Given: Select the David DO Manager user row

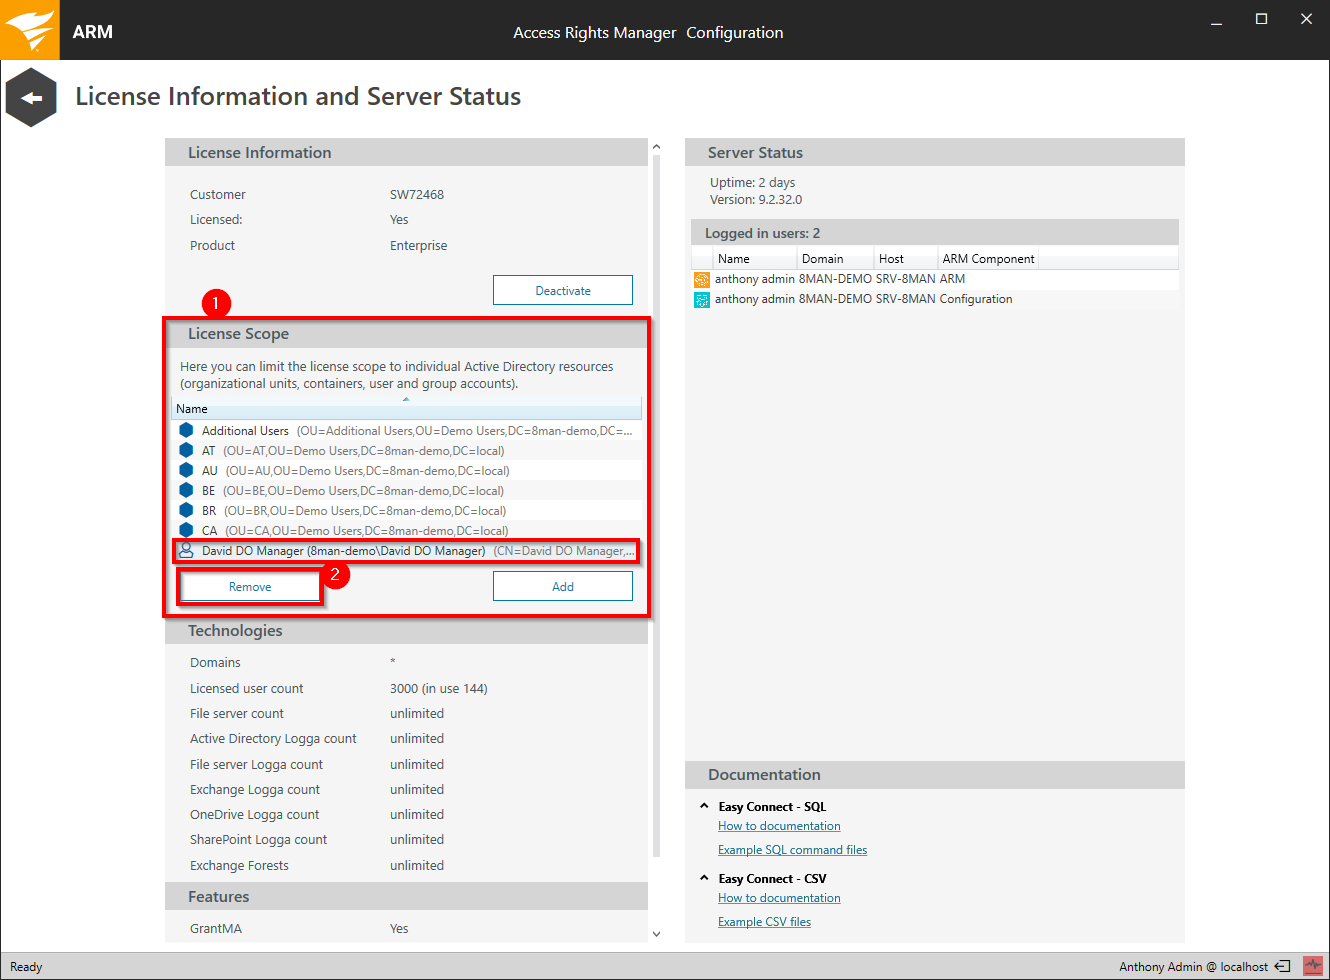Looking at the screenshot, I should [x=406, y=550].
